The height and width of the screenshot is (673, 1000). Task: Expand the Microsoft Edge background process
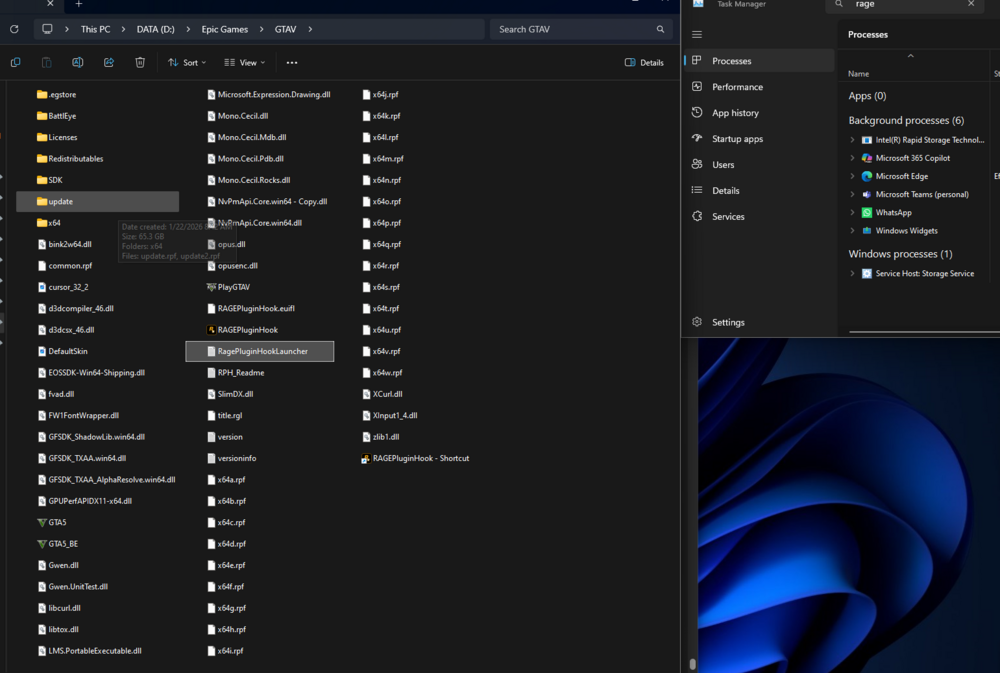[x=852, y=176]
